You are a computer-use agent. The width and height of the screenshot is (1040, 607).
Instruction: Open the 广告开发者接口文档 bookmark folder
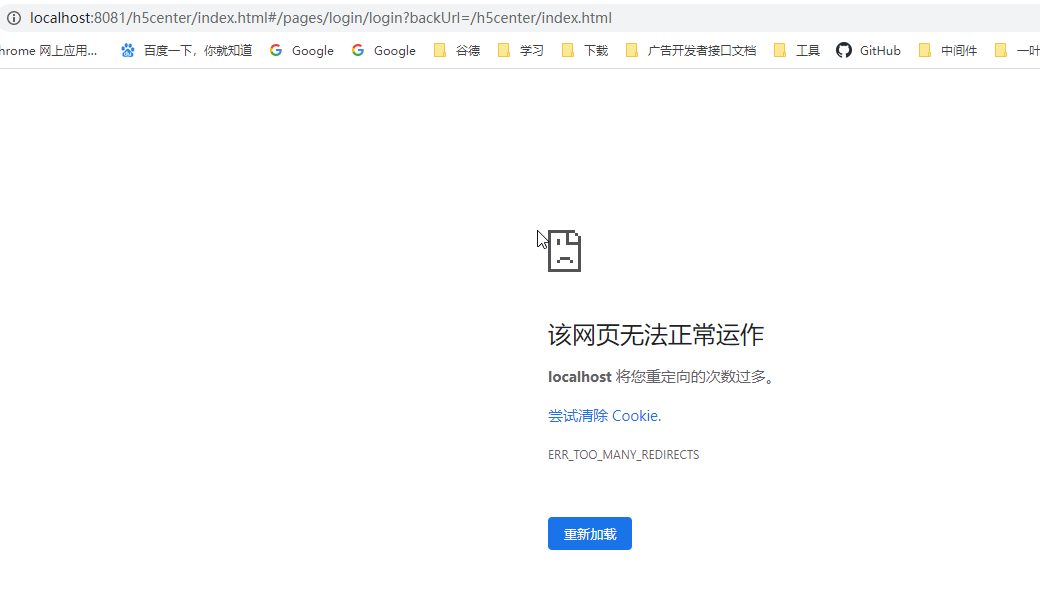tap(691, 50)
